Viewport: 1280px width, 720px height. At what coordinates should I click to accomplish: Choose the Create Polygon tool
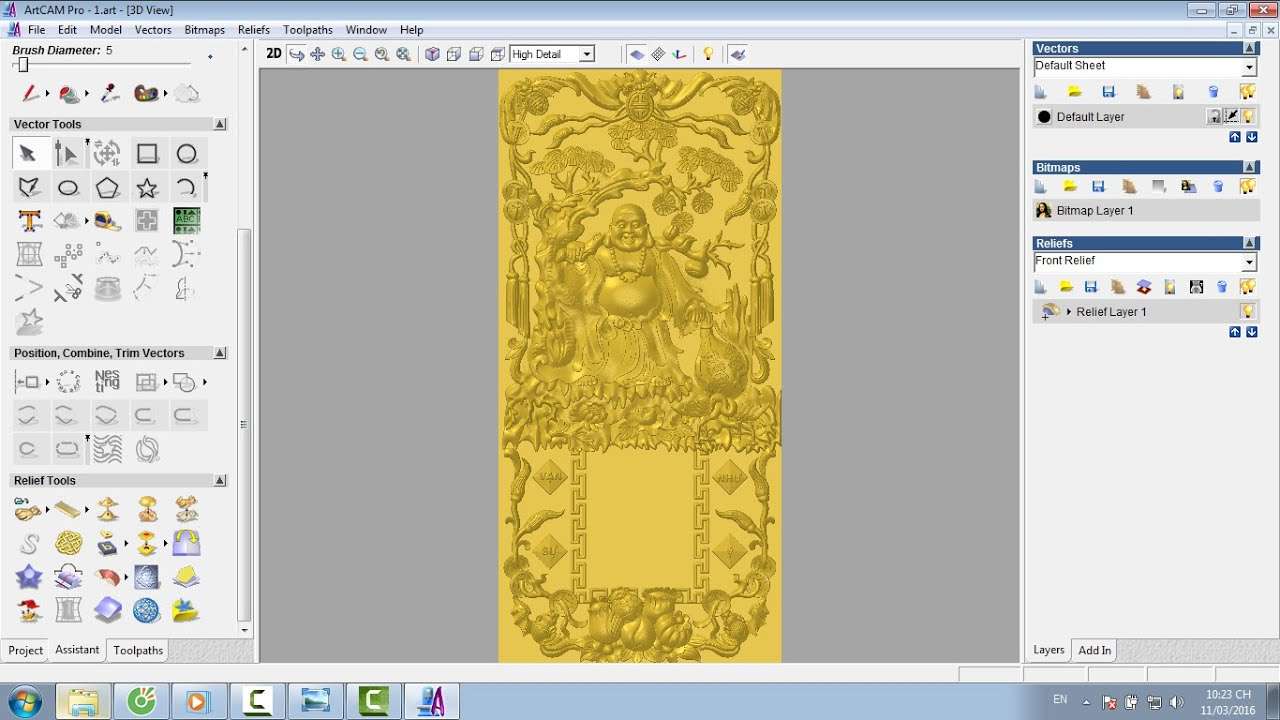pos(107,187)
